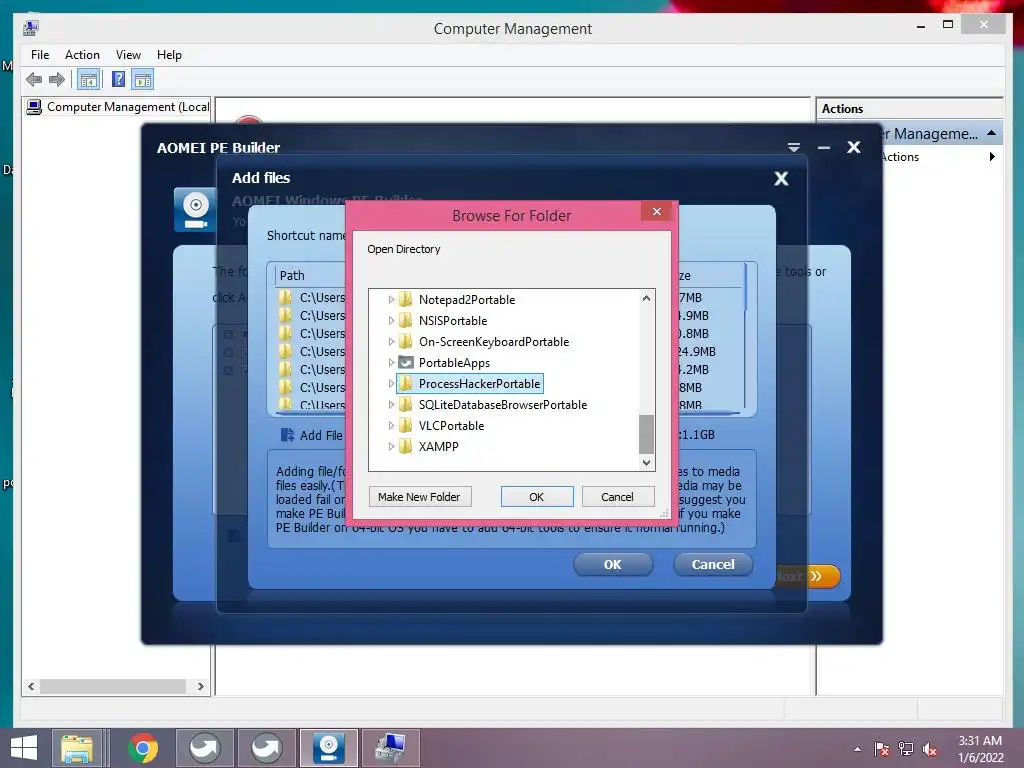Select Computer Management (Local) tree node
Image resolution: width=1024 pixels, height=768 pixels.
click(118, 107)
